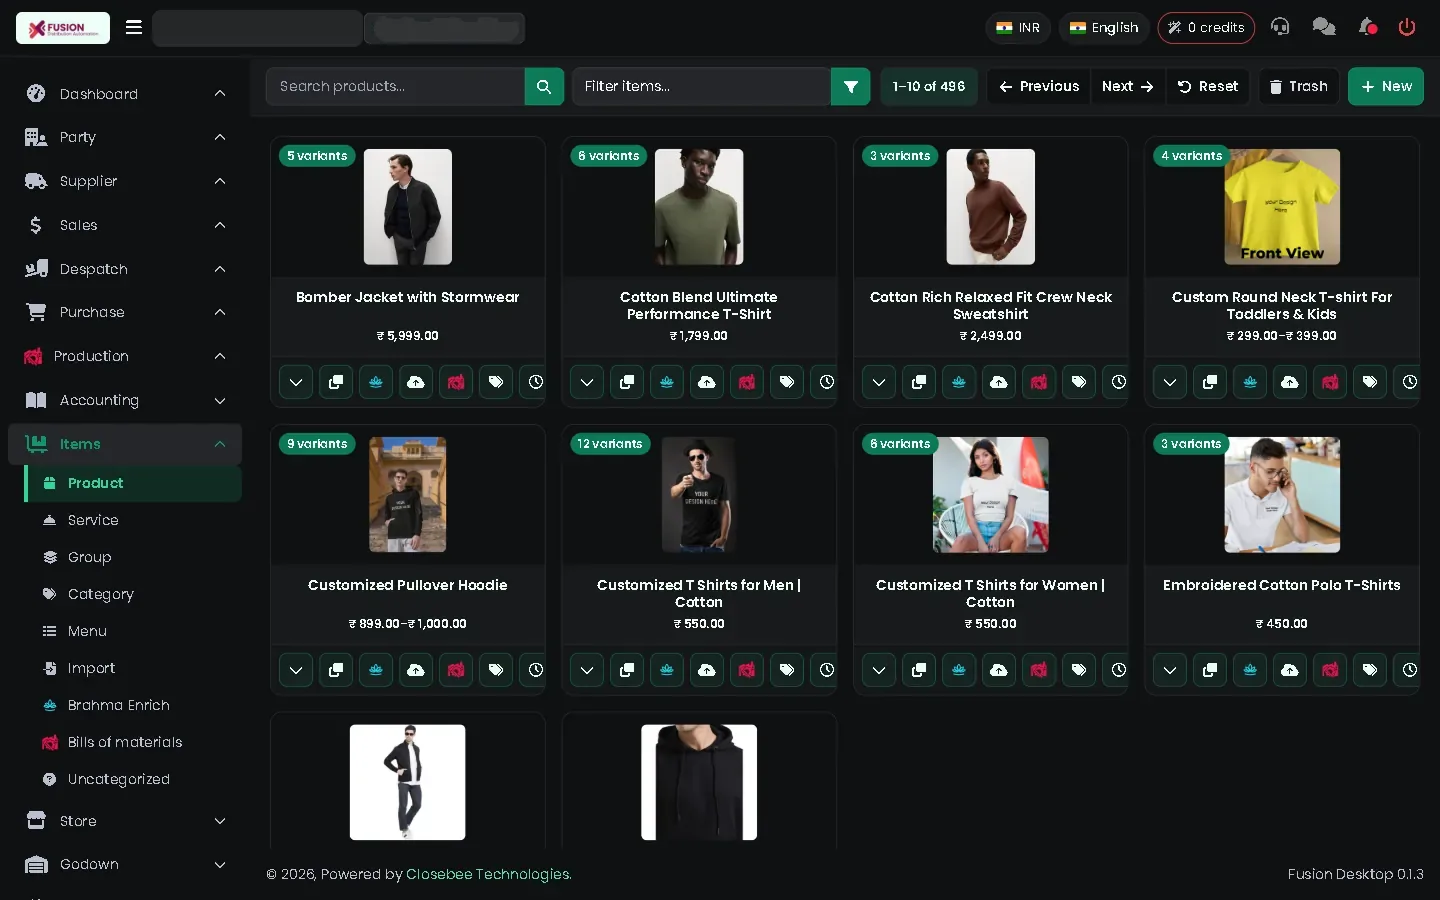The width and height of the screenshot is (1440, 900).
Task: Click the New product button
Action: [x=1386, y=86]
